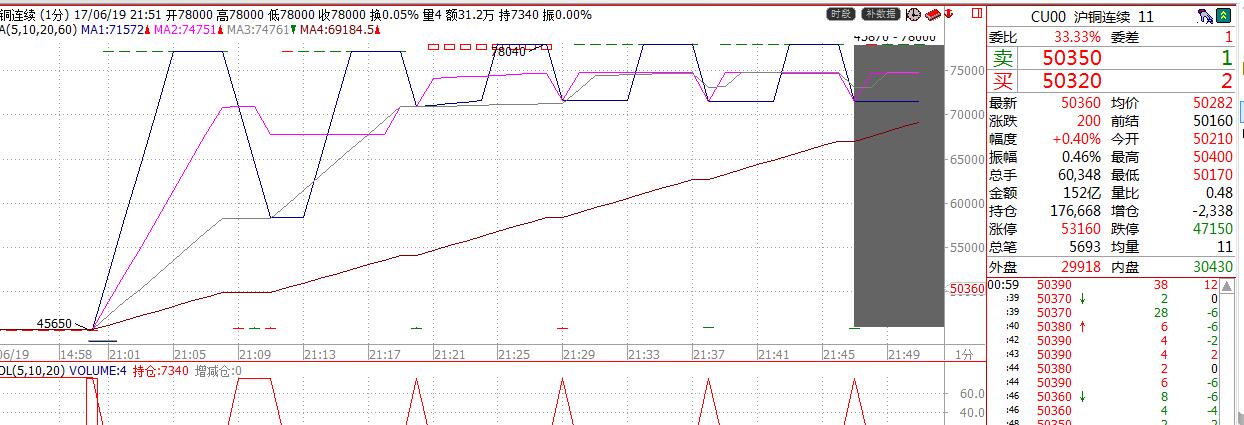
Task: Click the 外盘 value 29918
Action: tap(1079, 267)
